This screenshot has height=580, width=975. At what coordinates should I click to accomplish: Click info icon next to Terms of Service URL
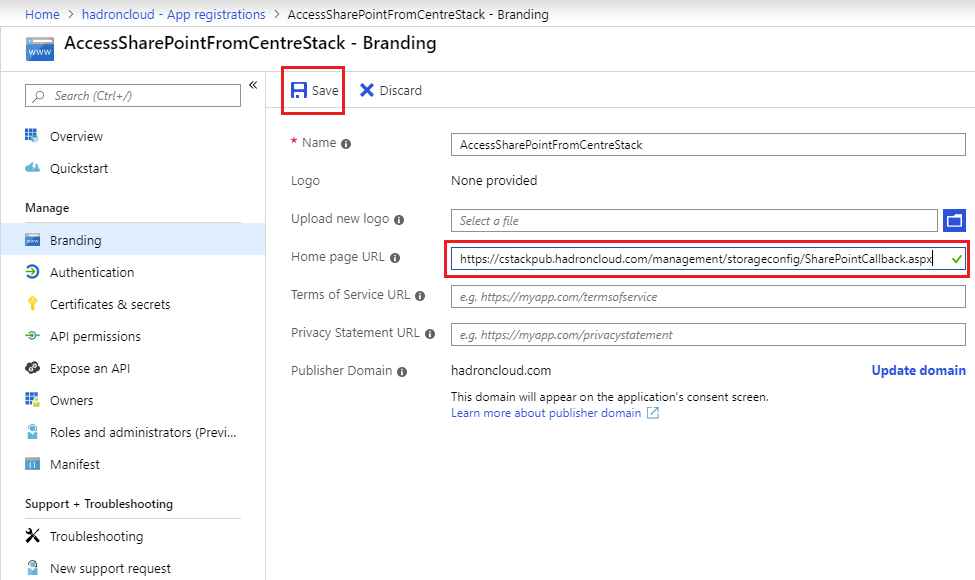pyautogui.click(x=420, y=296)
